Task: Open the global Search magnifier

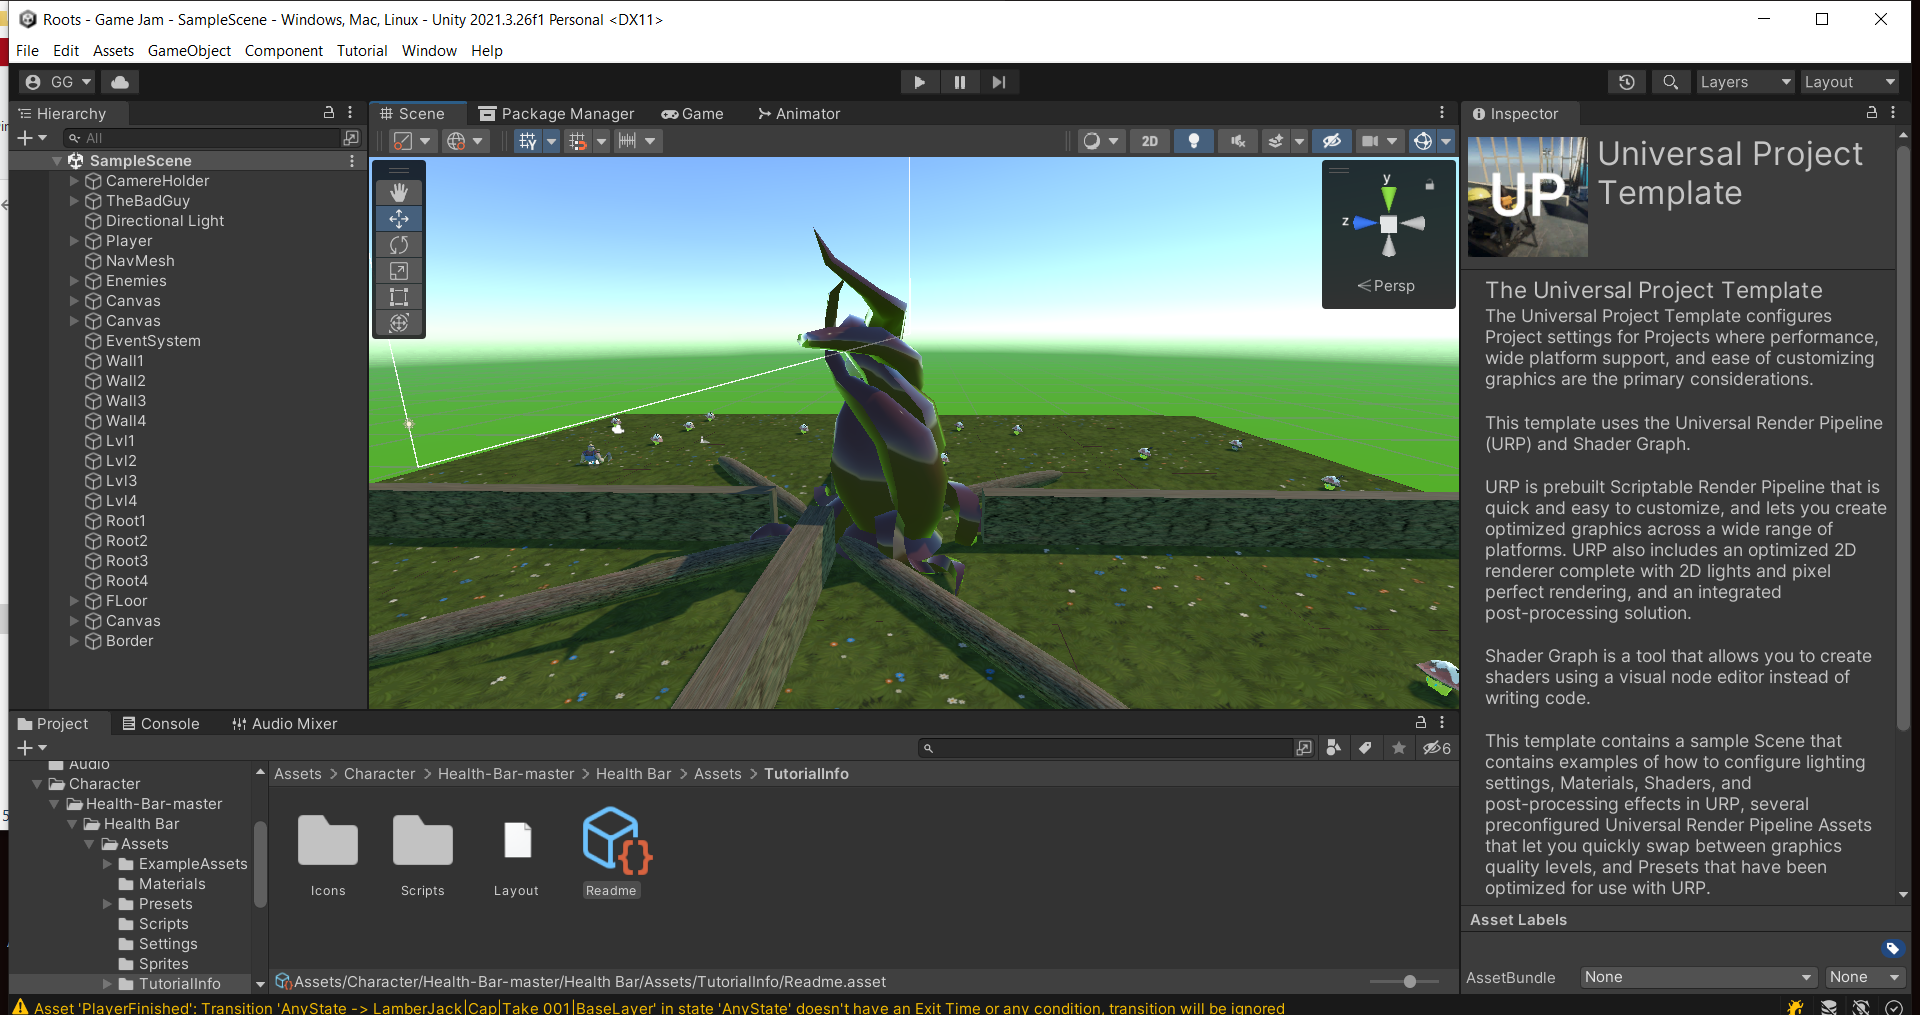Action: pos(1670,82)
